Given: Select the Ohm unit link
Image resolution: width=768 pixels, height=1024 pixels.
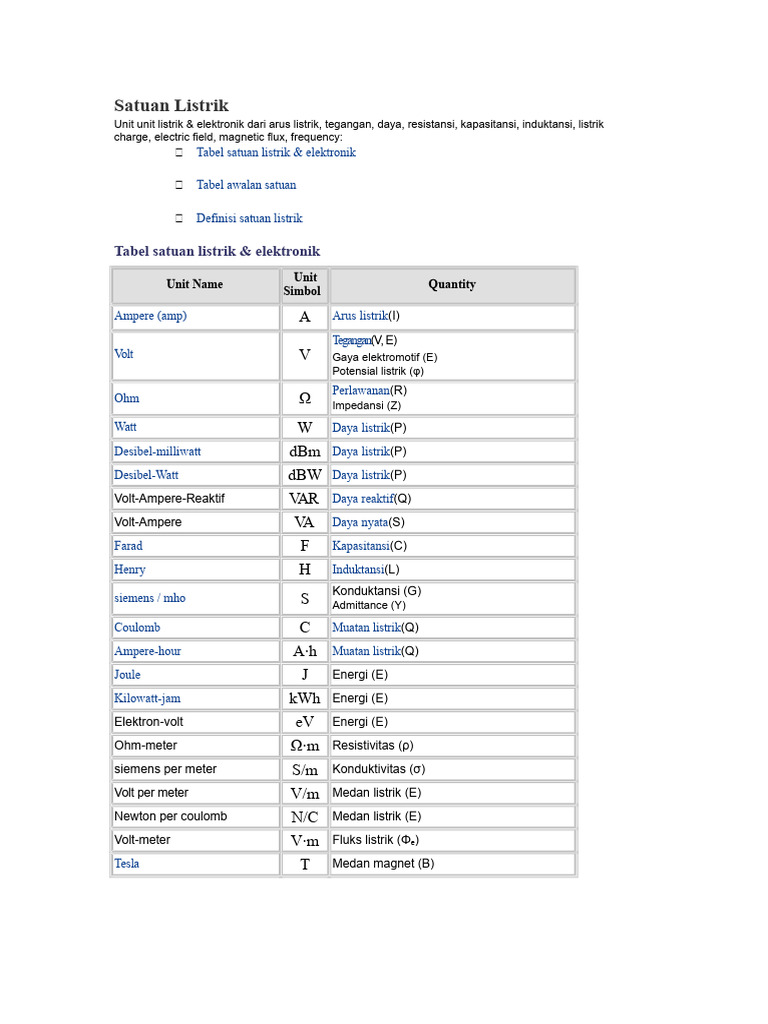Looking at the screenshot, I should pyautogui.click(x=127, y=398).
